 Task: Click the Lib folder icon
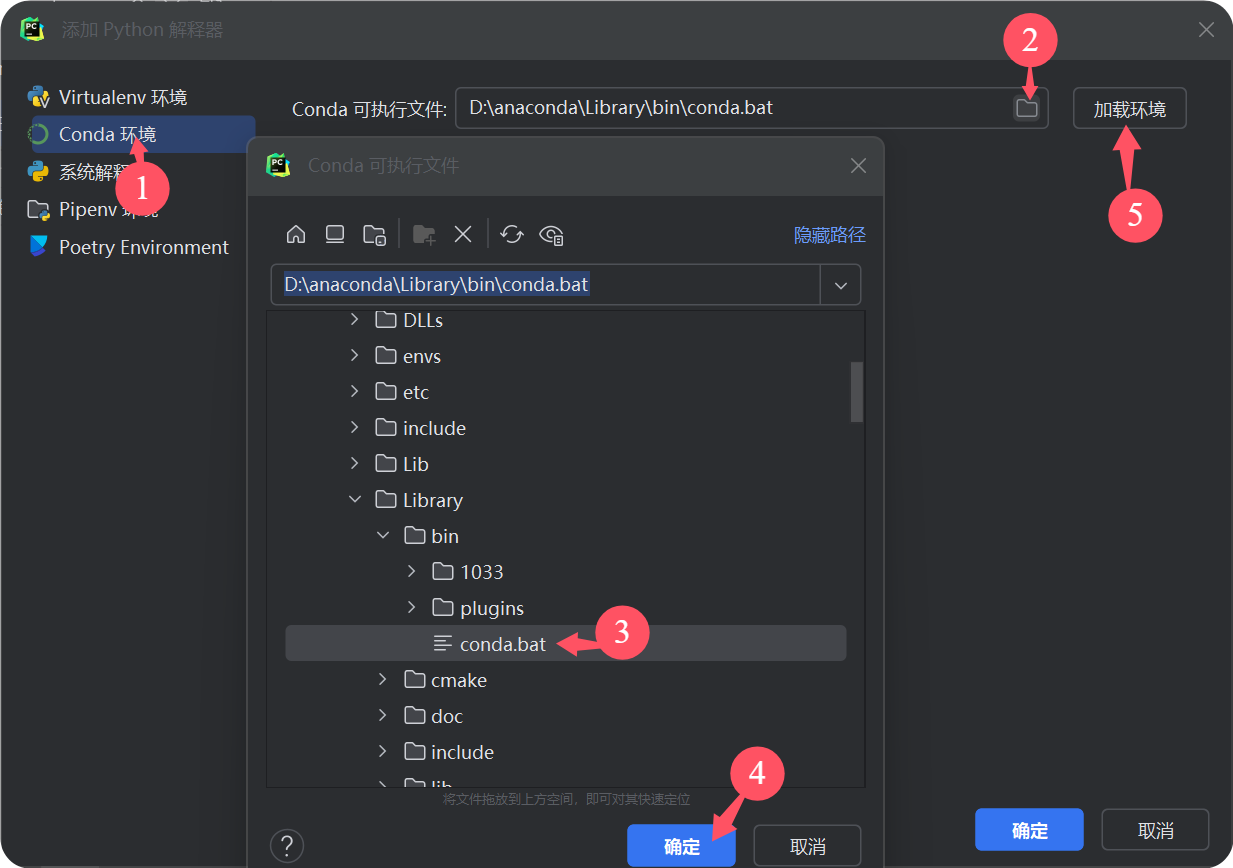(x=386, y=464)
